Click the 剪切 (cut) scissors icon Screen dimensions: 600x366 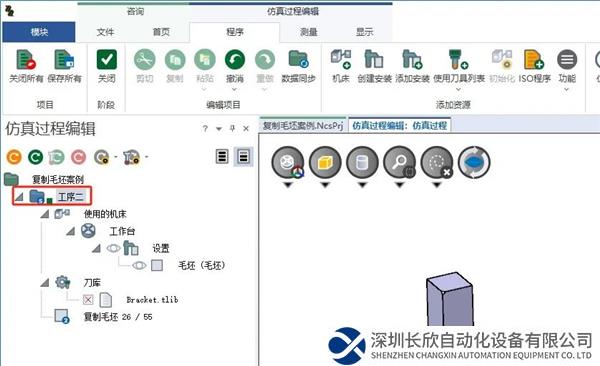click(x=145, y=60)
